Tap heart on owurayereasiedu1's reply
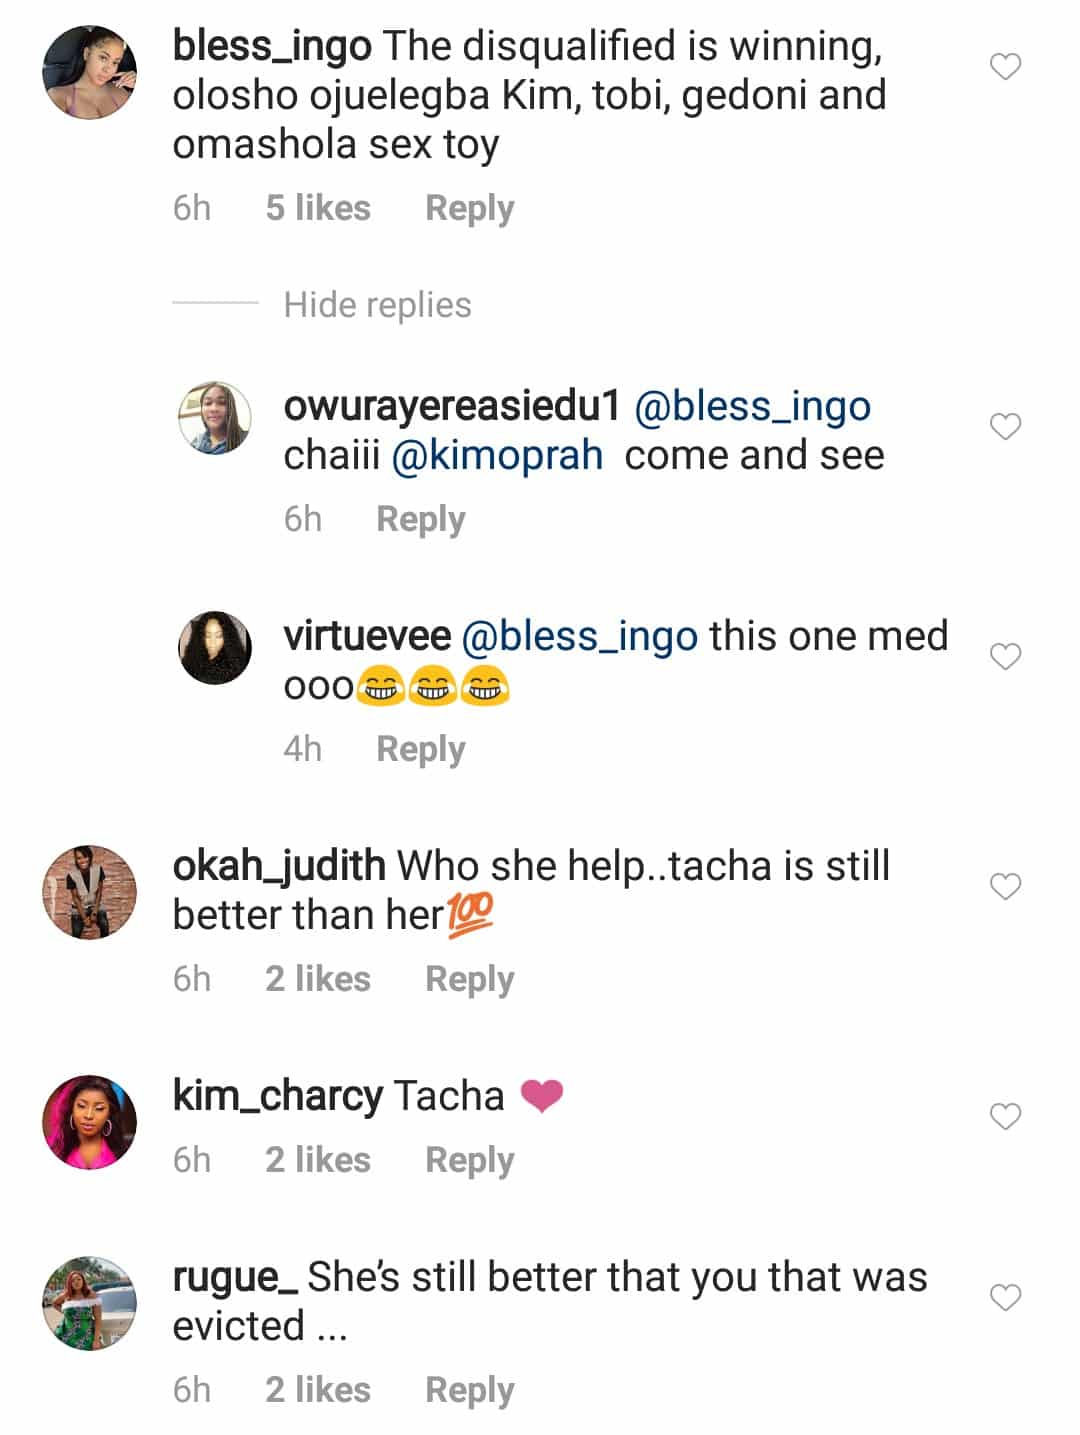The width and height of the screenshot is (1080, 1435). point(1005,427)
